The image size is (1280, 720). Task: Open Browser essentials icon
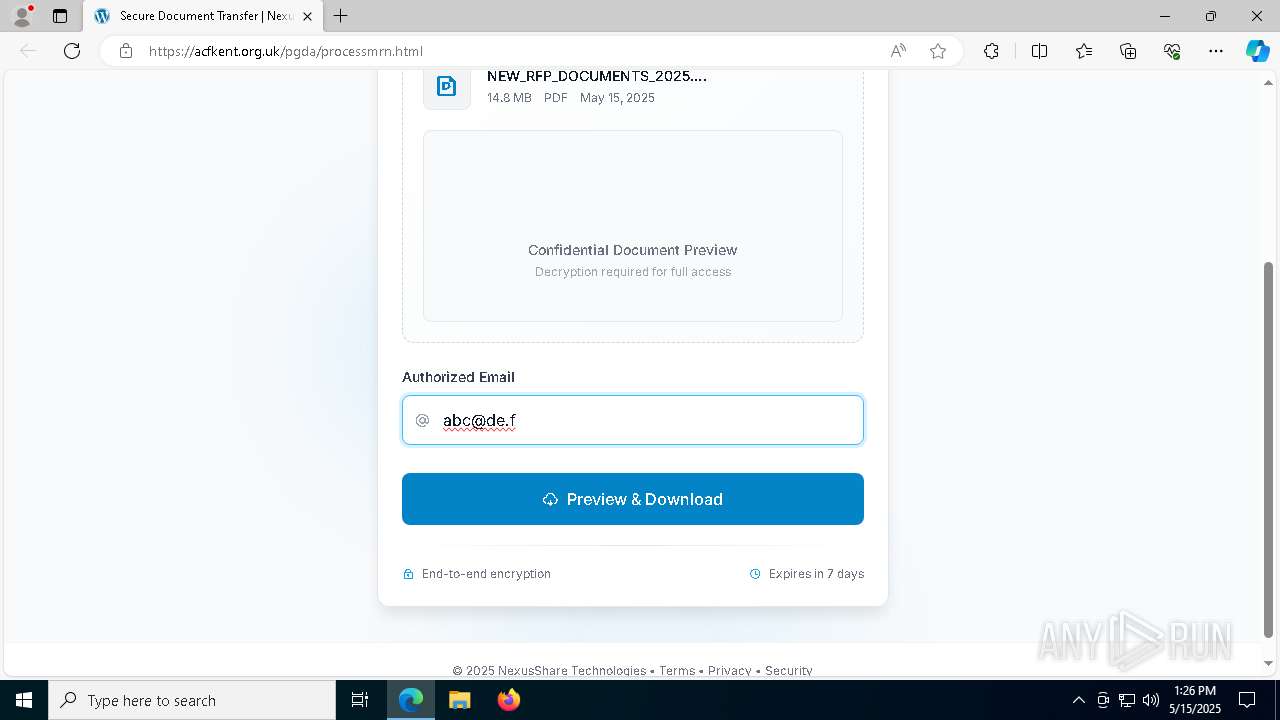(x=1172, y=51)
